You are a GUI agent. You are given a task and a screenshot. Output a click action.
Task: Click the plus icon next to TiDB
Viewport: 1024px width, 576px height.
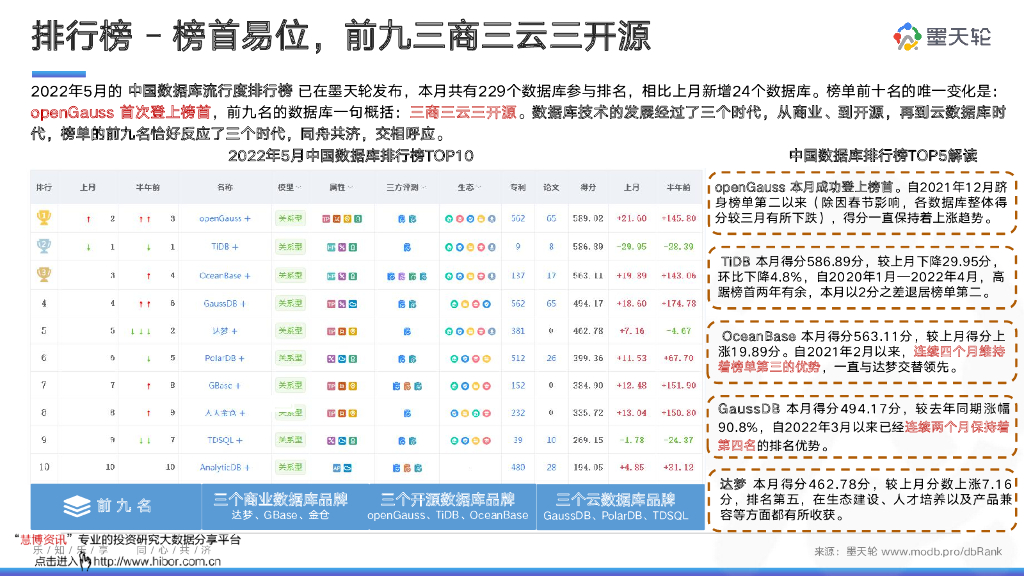pyautogui.click(x=235, y=247)
